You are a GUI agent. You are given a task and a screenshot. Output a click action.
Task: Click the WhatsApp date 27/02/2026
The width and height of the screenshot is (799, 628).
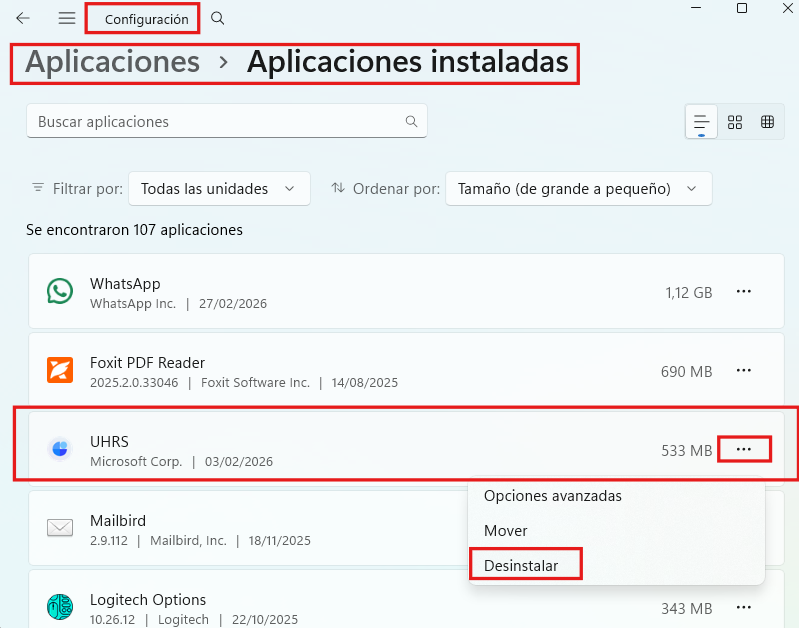[x=233, y=303]
